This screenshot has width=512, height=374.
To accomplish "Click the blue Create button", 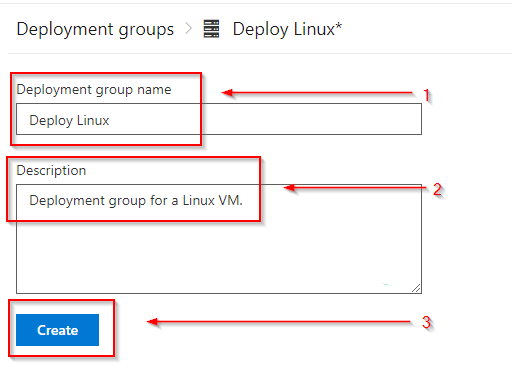I will pyautogui.click(x=57, y=330).
